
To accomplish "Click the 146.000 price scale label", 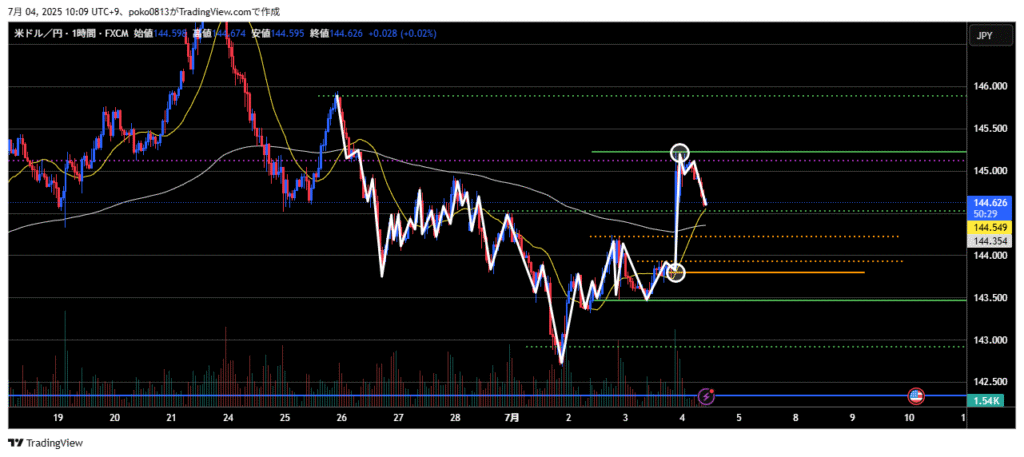I will coord(989,87).
